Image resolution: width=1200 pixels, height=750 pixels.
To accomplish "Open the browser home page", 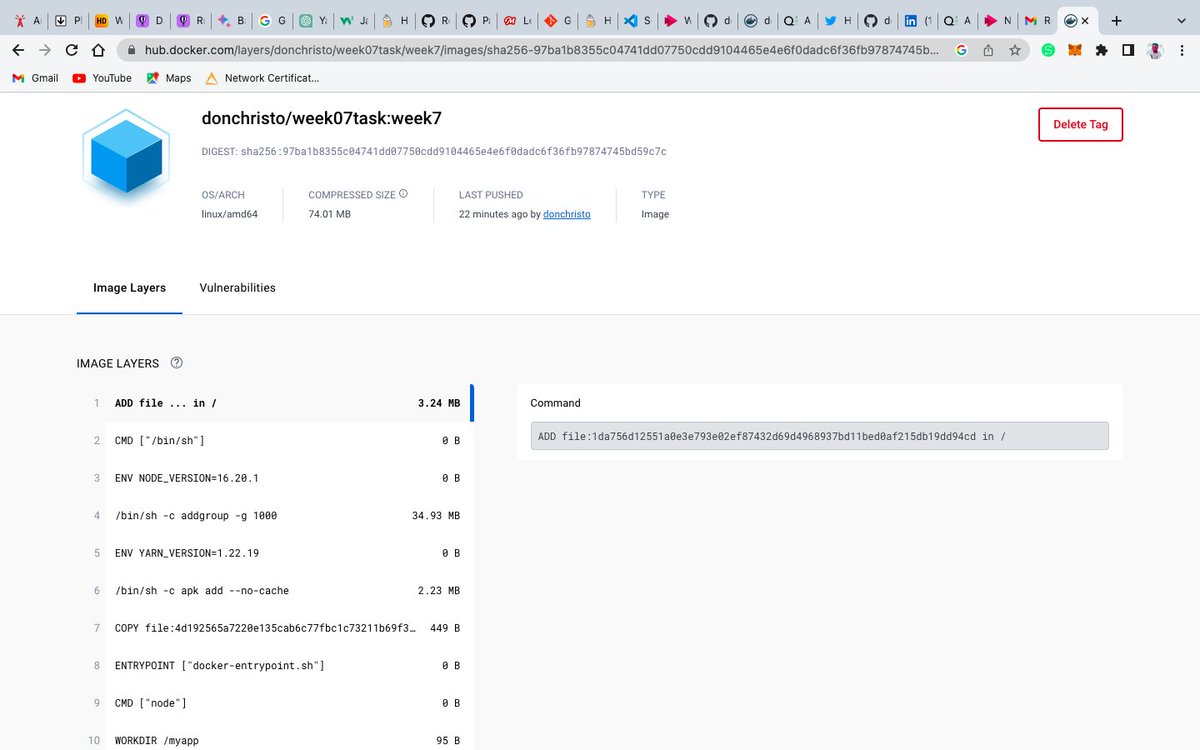I will (98, 50).
